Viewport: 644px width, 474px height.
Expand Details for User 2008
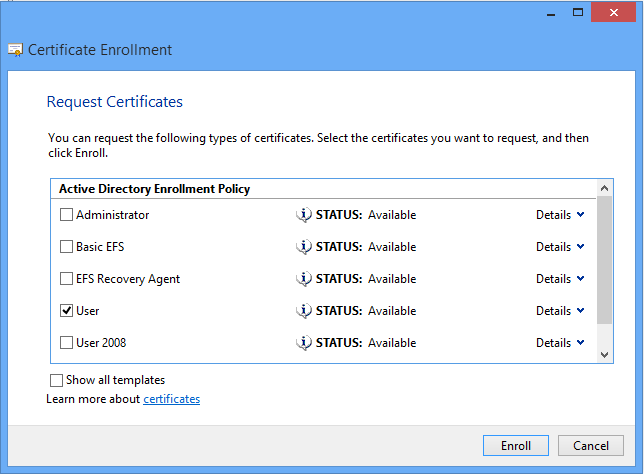coord(560,343)
